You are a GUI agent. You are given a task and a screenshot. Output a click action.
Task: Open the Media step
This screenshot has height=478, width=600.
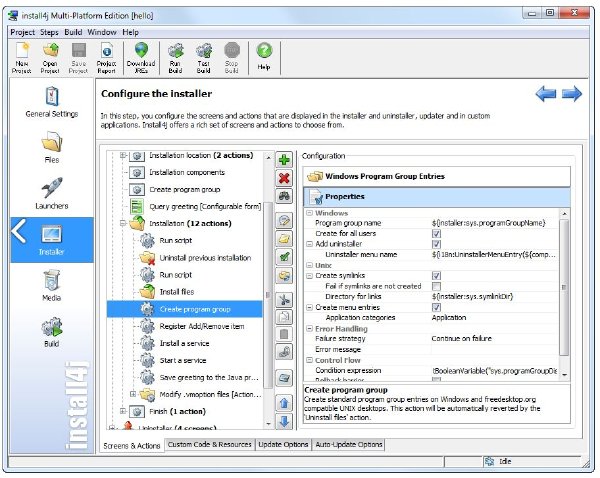point(52,286)
